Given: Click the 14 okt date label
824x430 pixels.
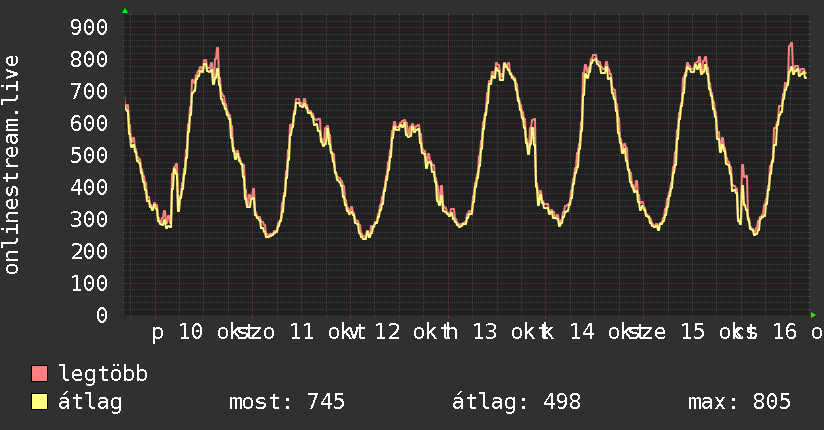Looking at the screenshot, I should pos(604,332).
